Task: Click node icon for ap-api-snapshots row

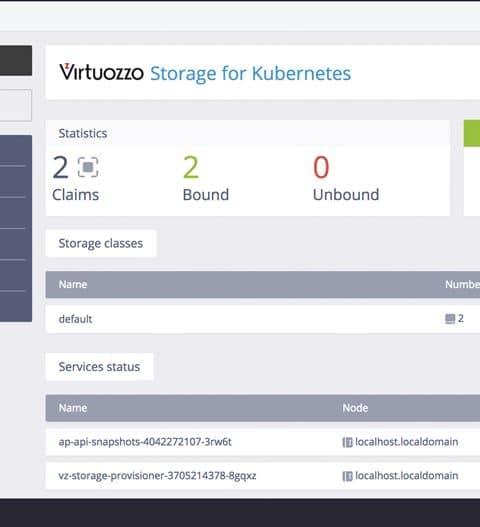Action: [347, 442]
